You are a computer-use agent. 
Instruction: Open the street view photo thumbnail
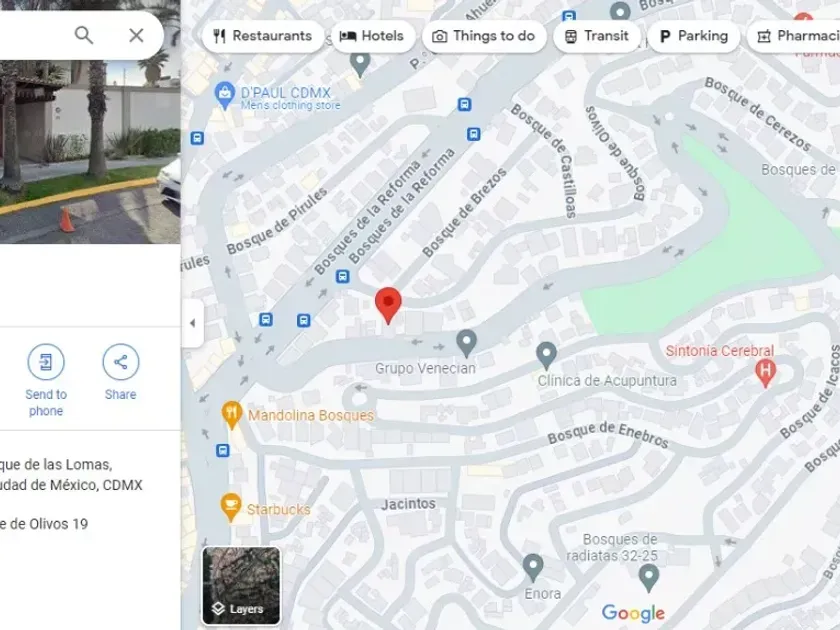[90, 152]
